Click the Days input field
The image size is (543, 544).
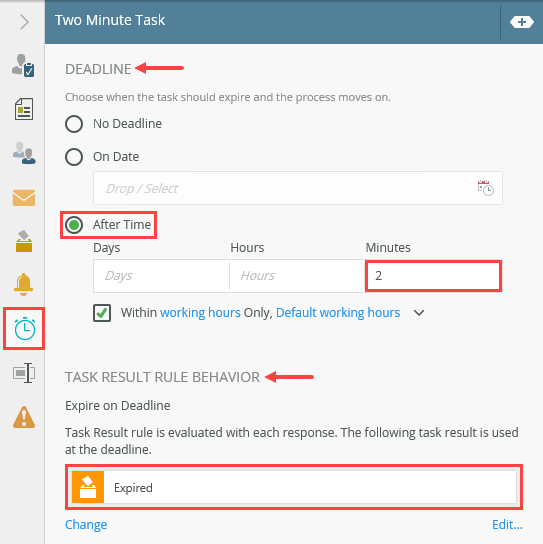coord(161,276)
